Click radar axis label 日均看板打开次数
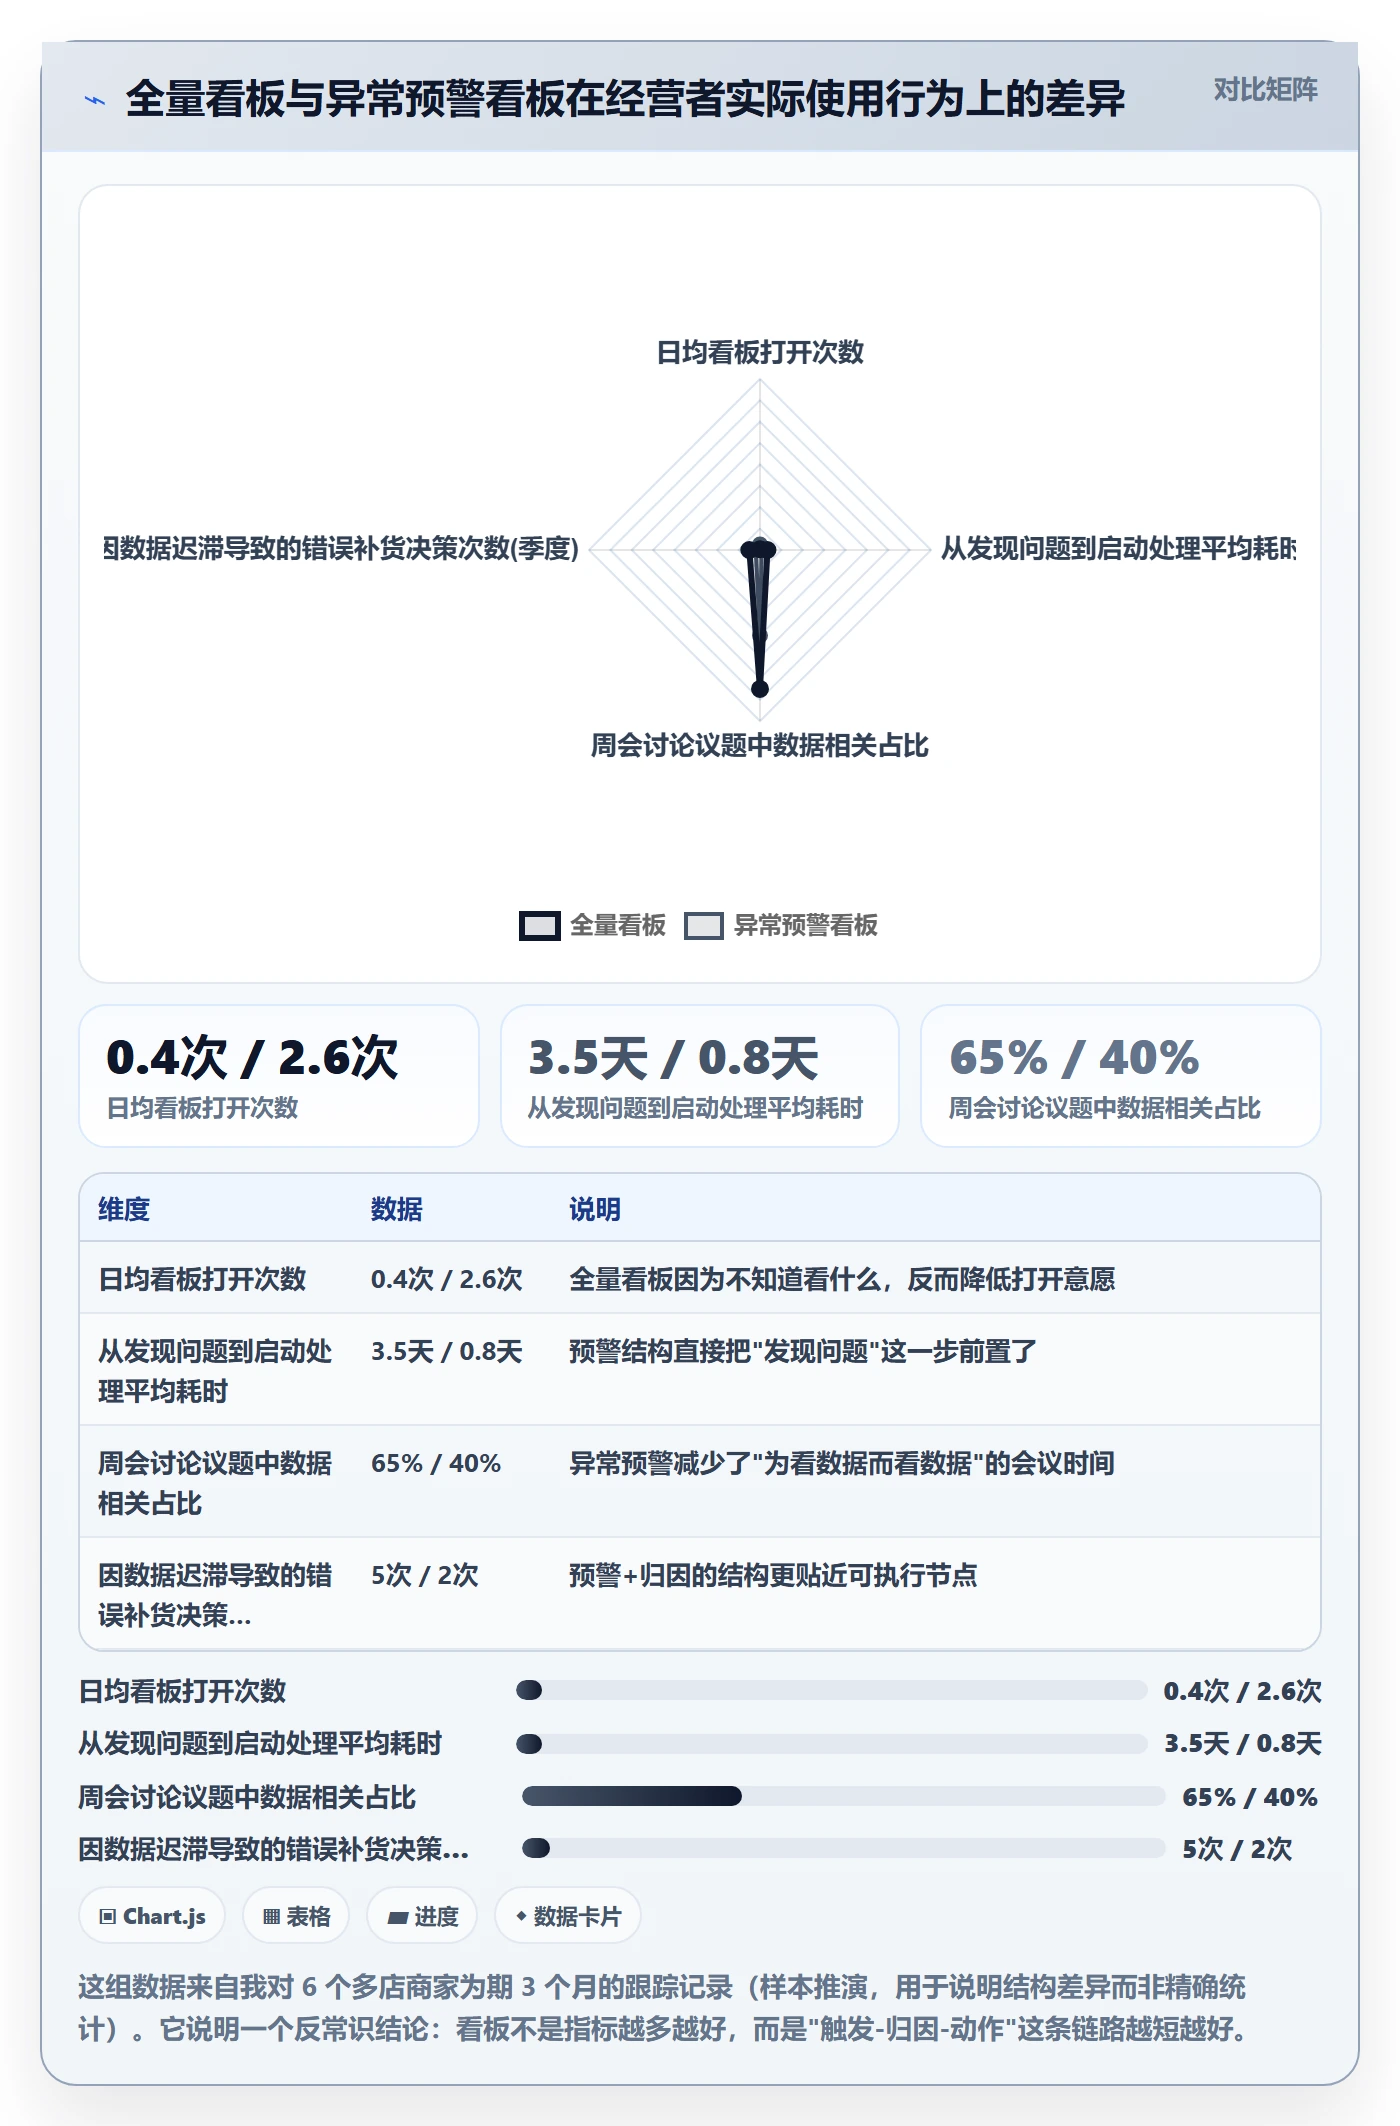This screenshot has width=1400, height=2126. (x=760, y=352)
